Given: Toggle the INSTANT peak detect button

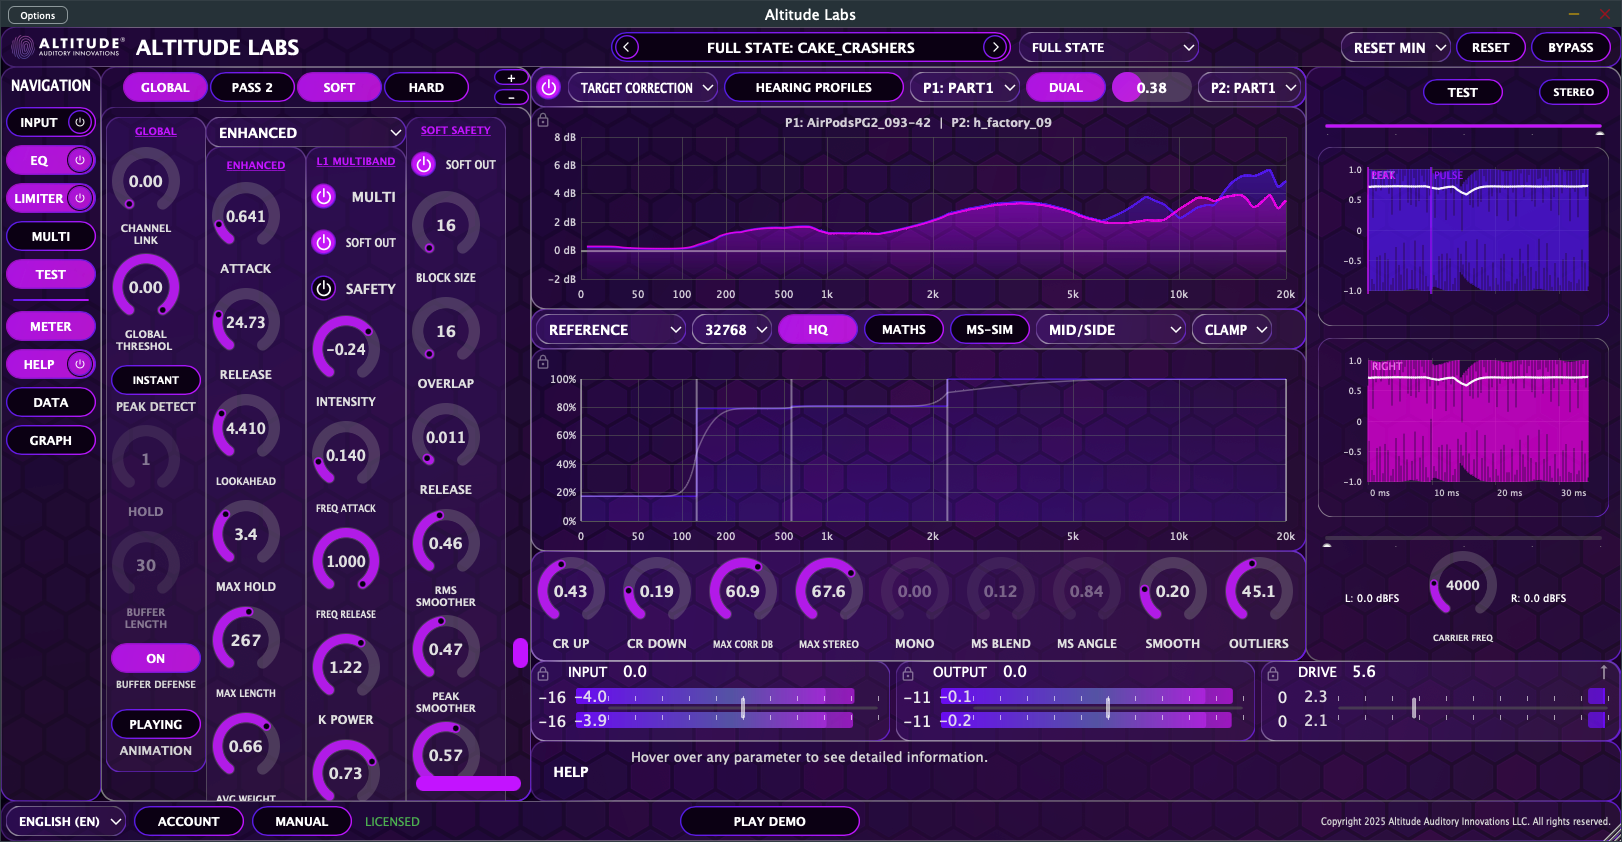Looking at the screenshot, I should point(156,380).
